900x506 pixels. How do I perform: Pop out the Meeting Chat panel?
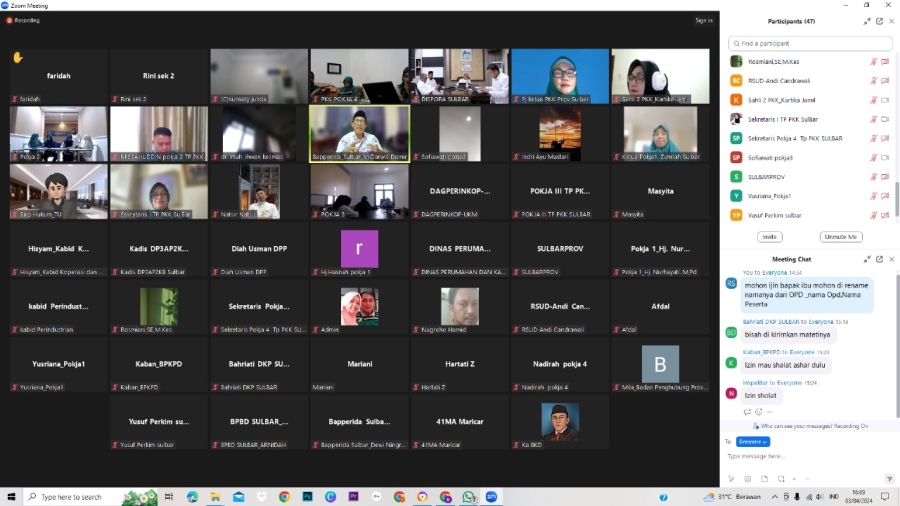tap(879, 259)
